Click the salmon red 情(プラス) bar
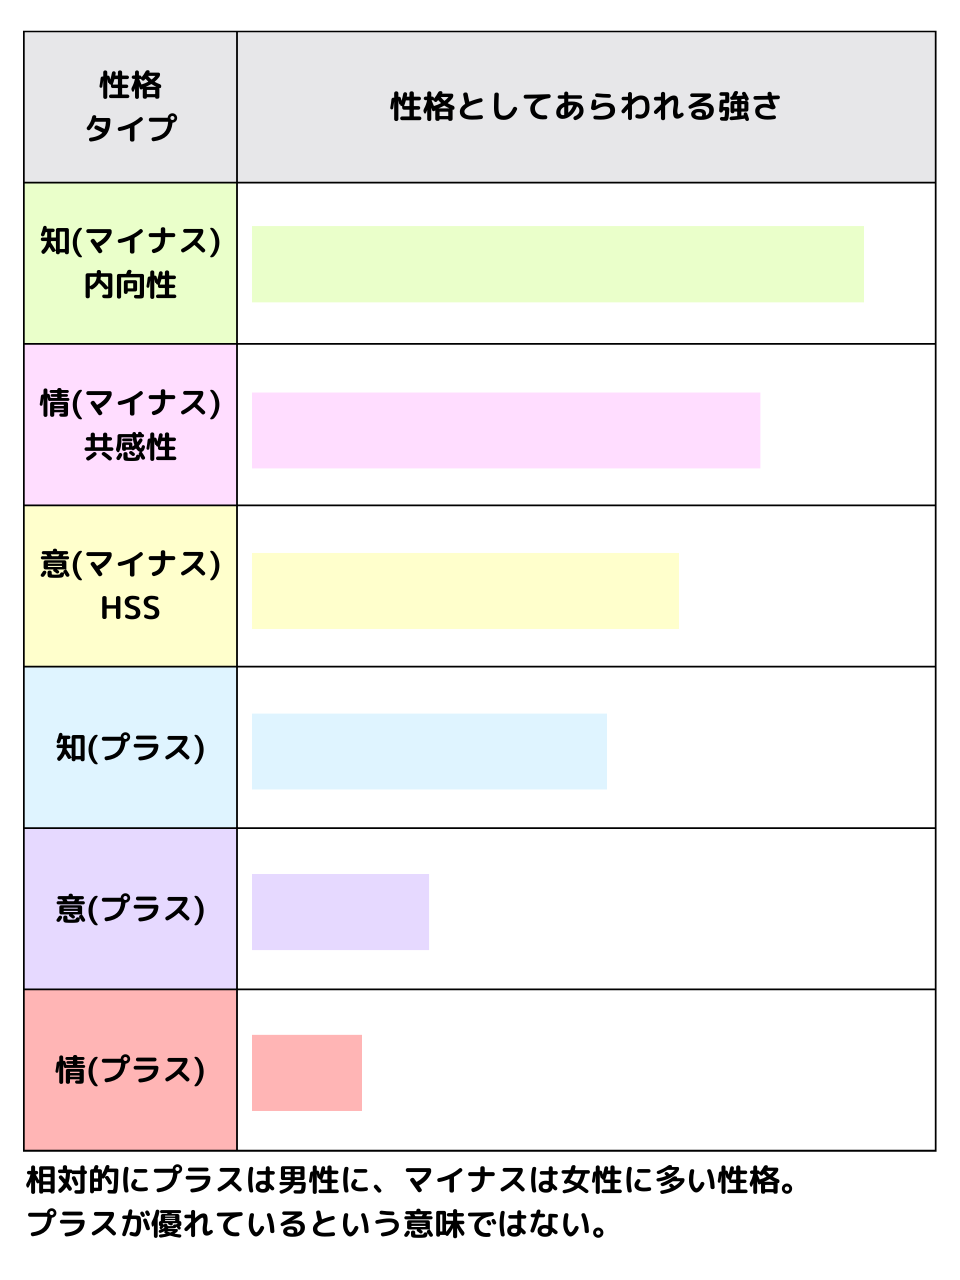Screen dimensions: 960x1280 click(307, 1073)
